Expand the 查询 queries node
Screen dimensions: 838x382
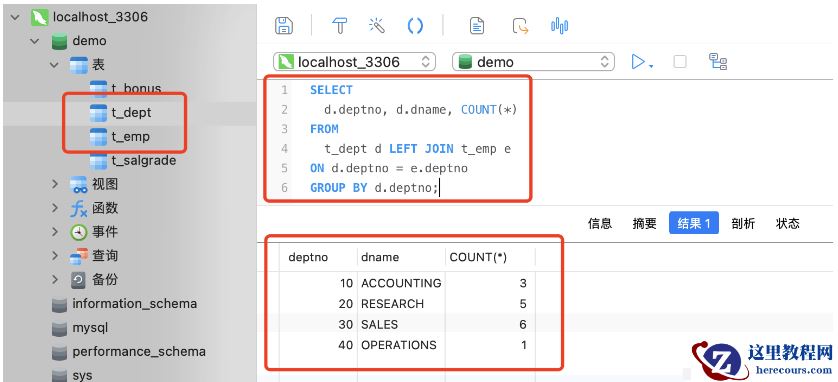pos(54,256)
